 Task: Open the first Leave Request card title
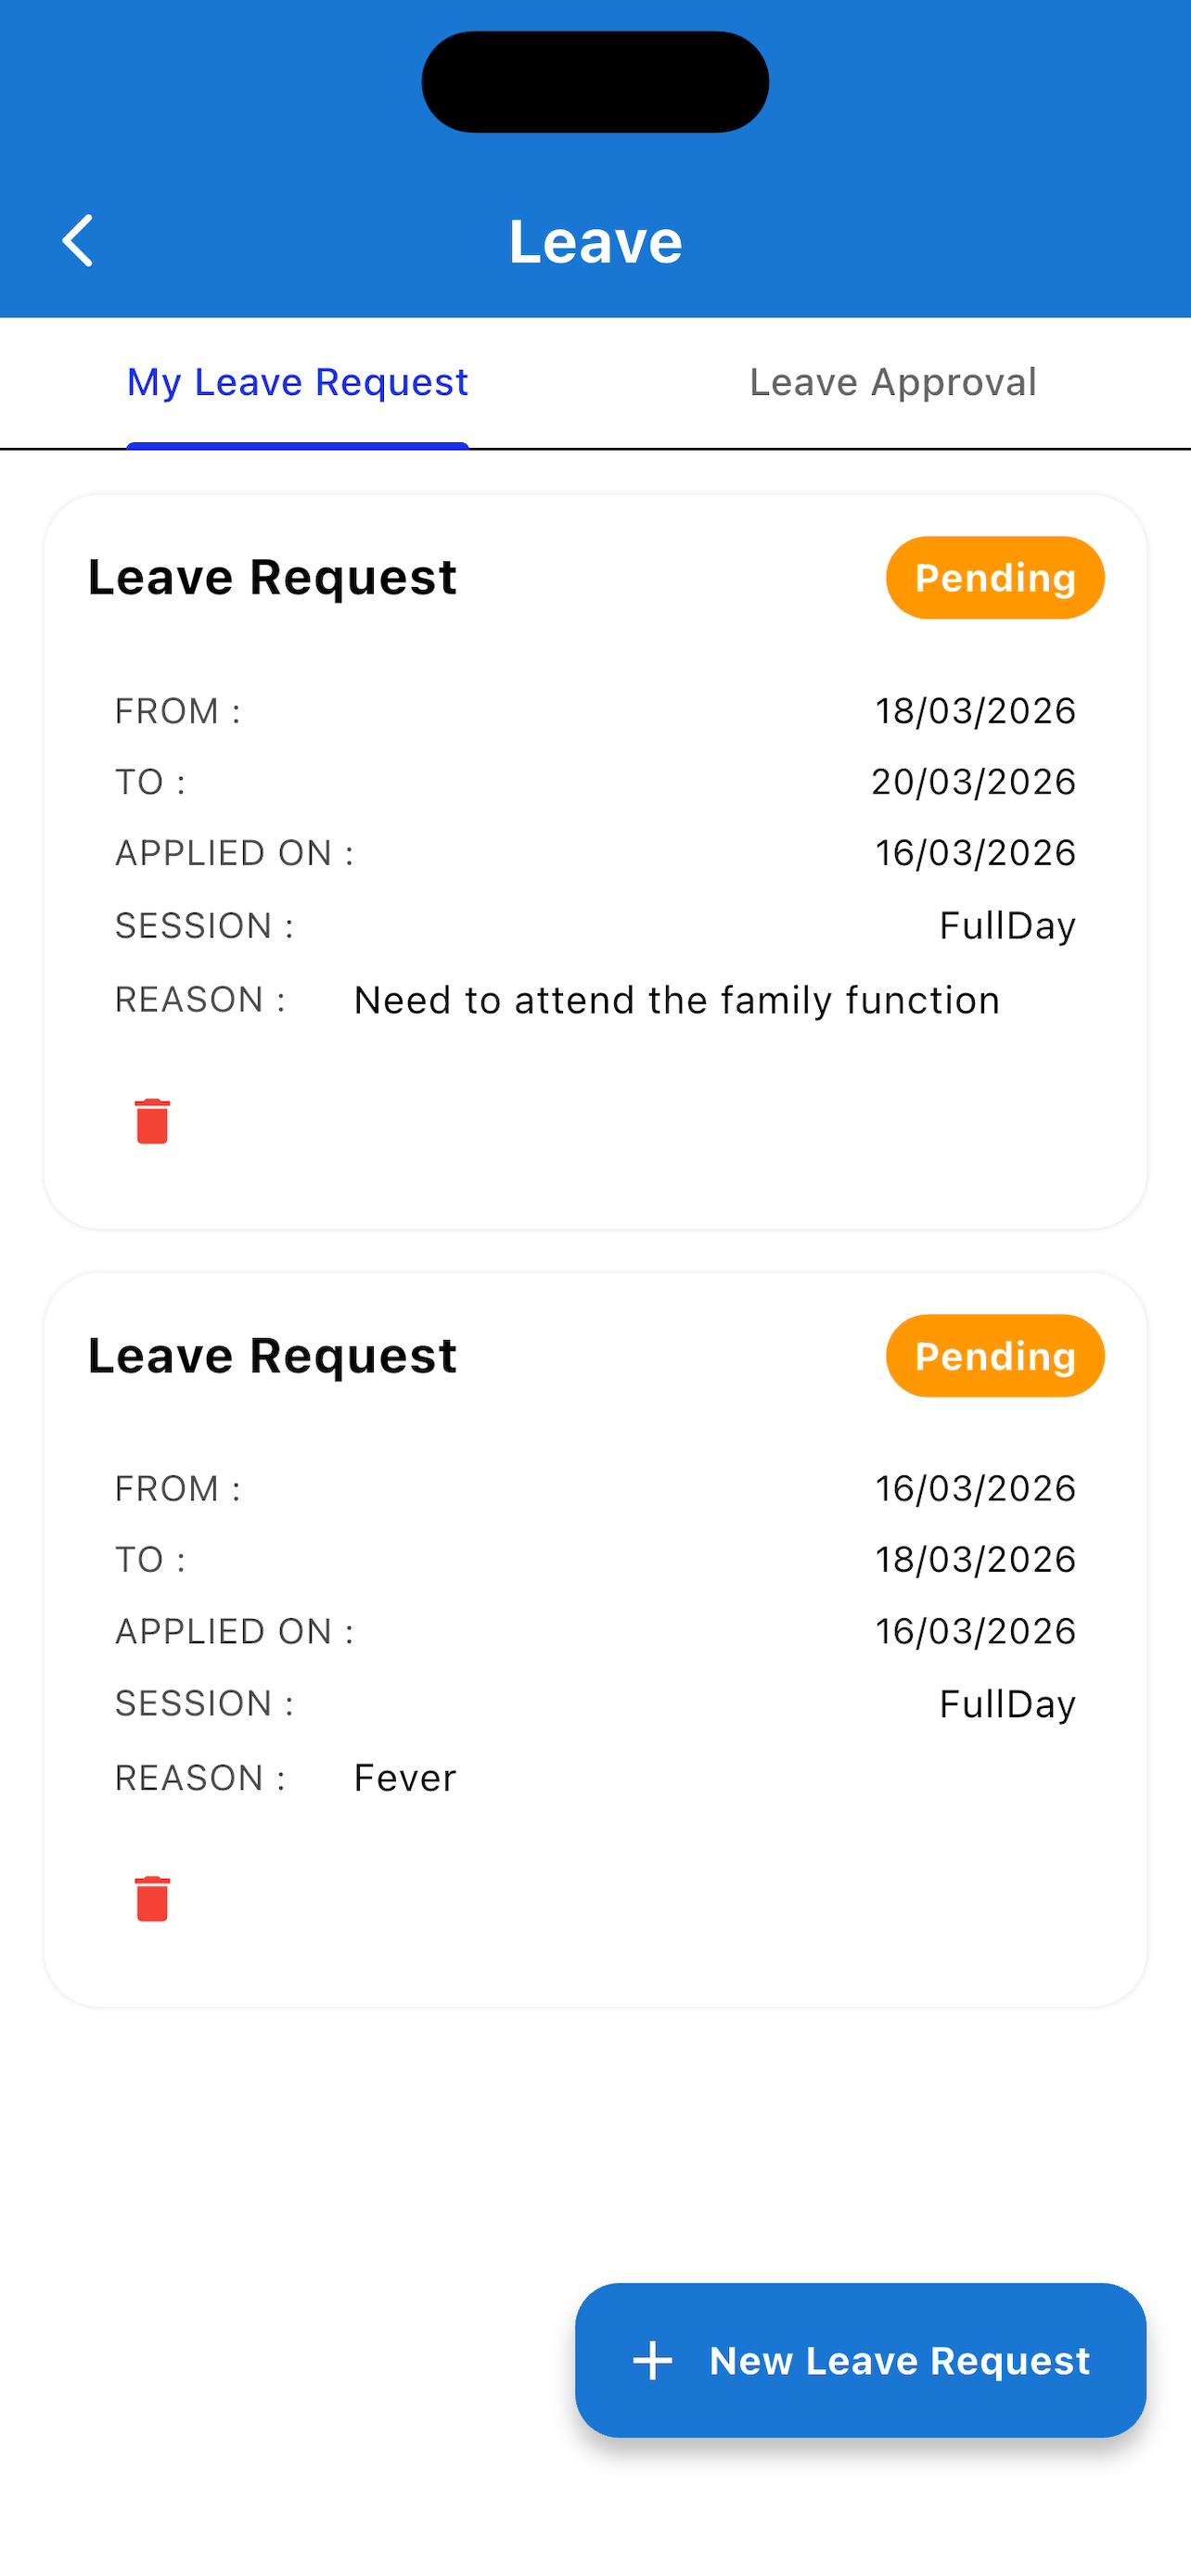tap(272, 578)
